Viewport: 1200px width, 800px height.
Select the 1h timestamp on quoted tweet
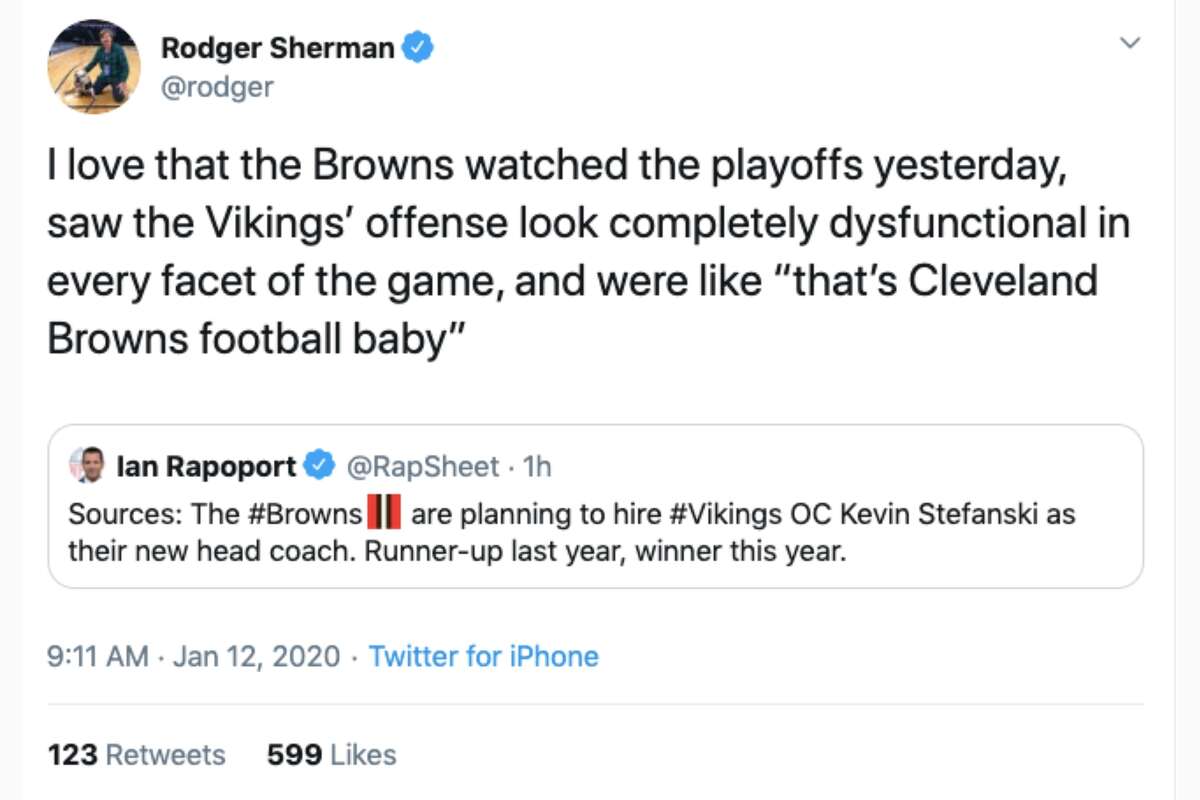click(539, 465)
